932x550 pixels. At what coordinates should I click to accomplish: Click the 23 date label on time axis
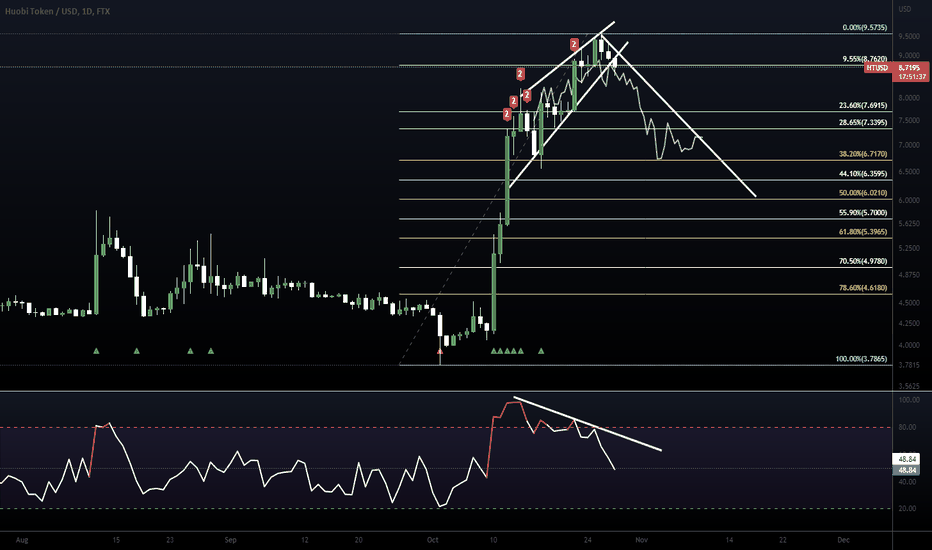[x=170, y=540]
